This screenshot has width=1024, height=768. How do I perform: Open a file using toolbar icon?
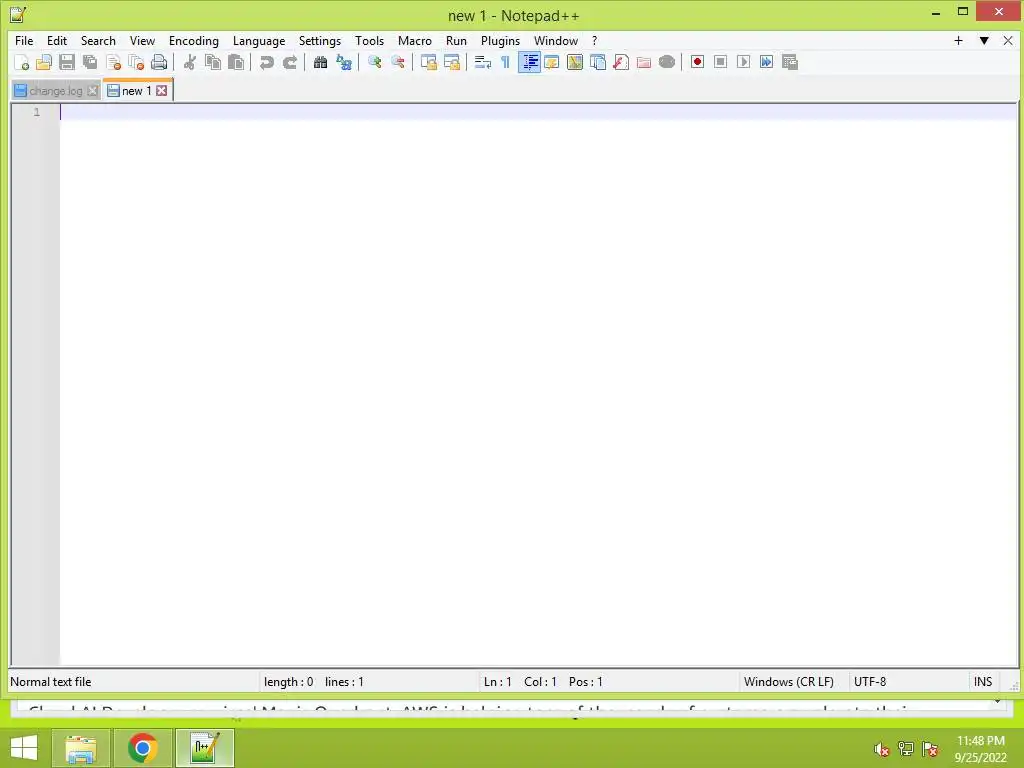44,62
